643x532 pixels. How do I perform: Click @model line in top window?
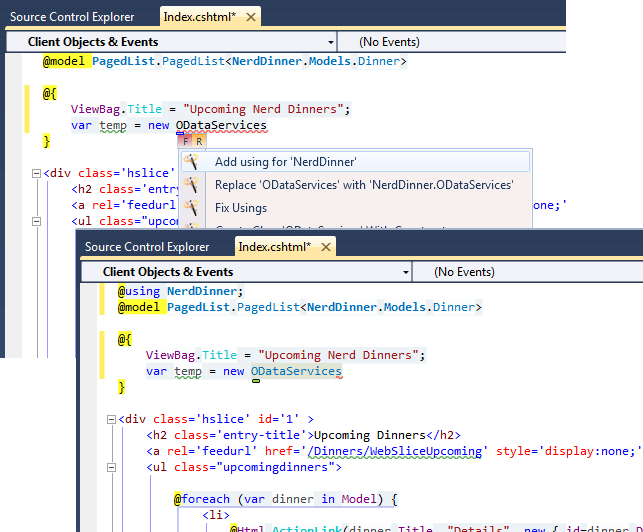[x=225, y=61]
